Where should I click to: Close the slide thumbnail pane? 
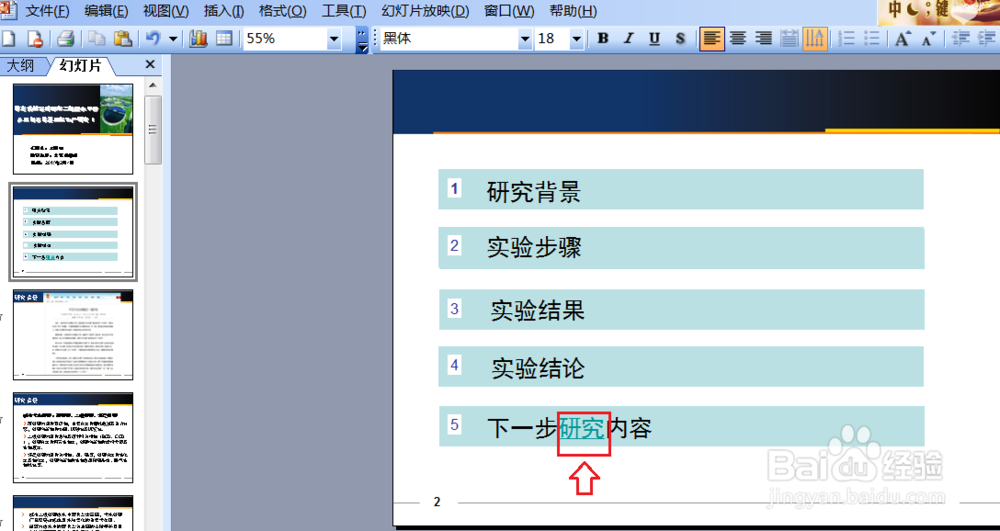tap(150, 64)
